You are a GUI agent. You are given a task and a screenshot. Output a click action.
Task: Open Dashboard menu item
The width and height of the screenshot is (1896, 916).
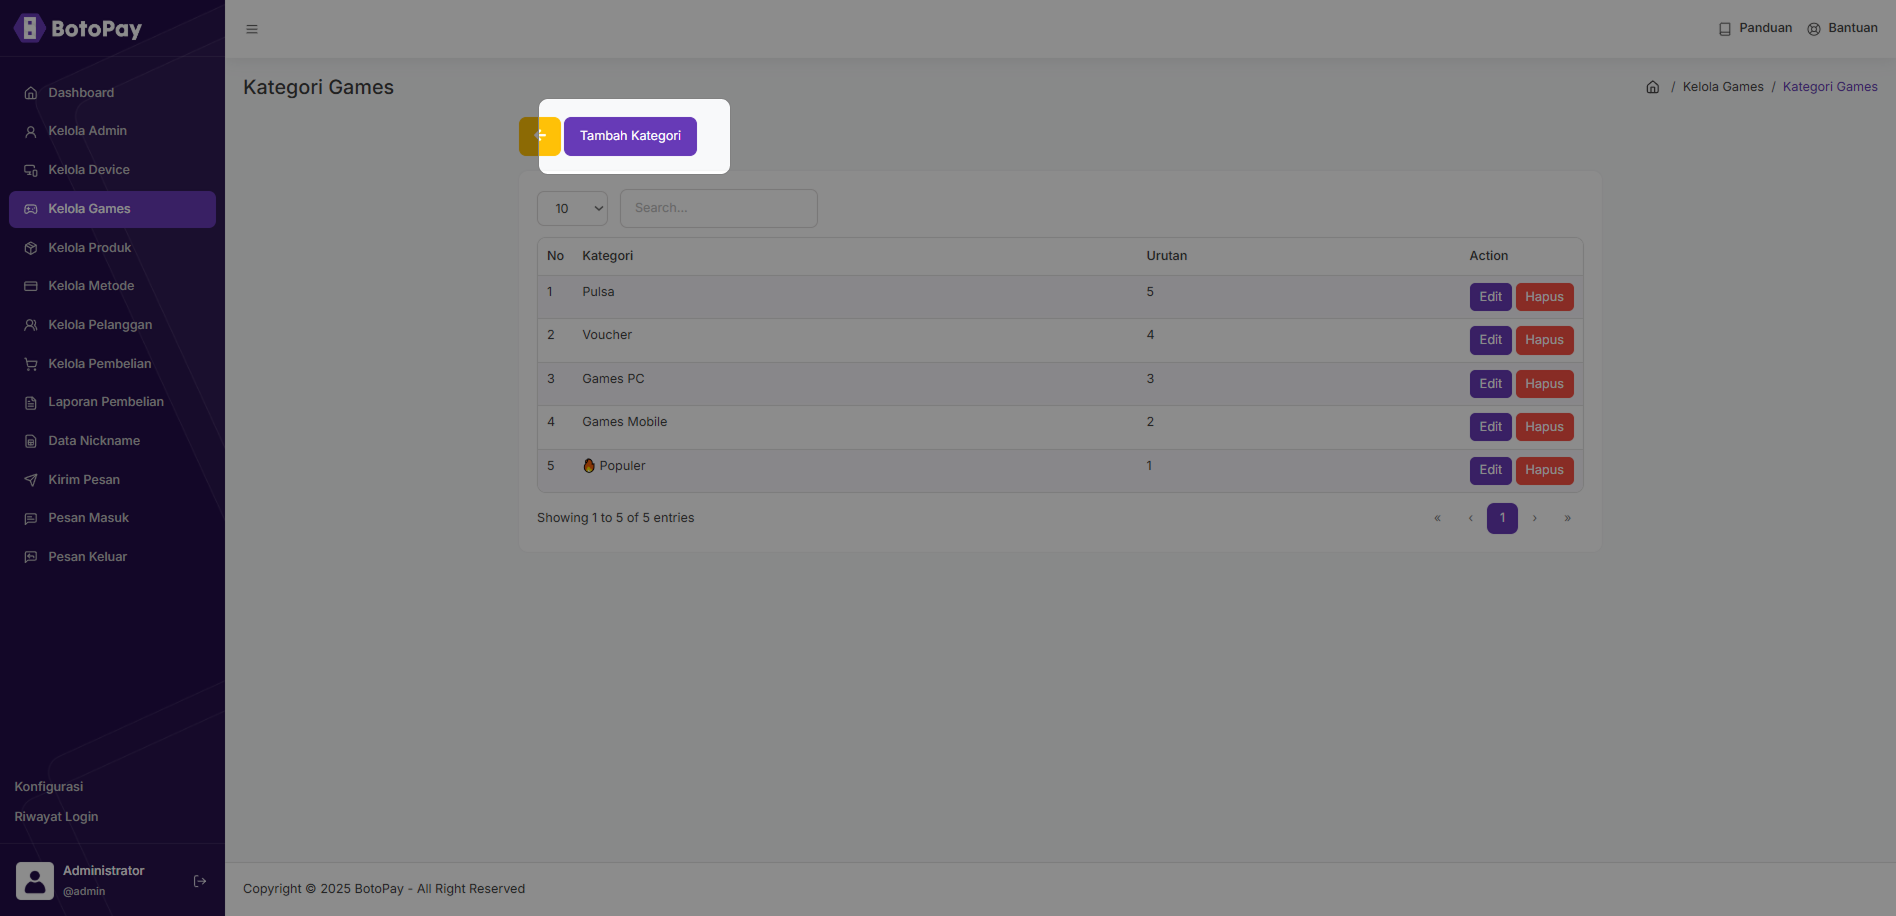coord(112,93)
